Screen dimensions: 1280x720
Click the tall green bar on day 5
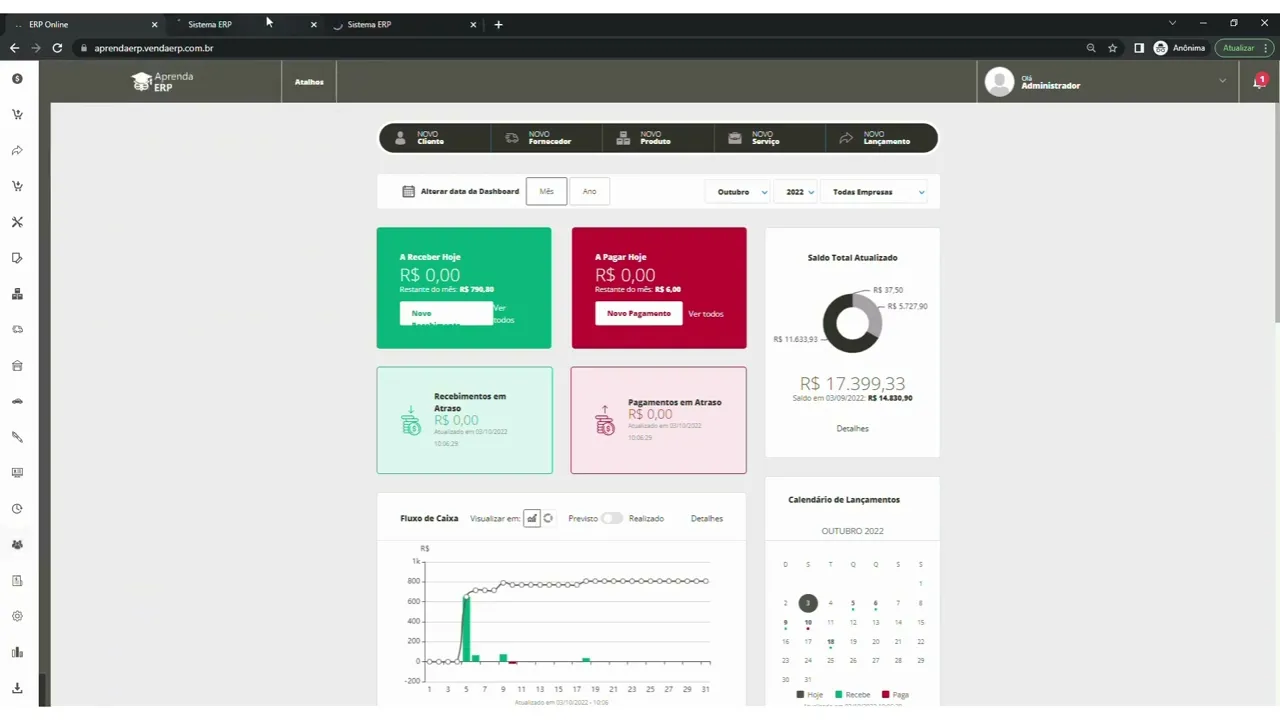tap(466, 628)
